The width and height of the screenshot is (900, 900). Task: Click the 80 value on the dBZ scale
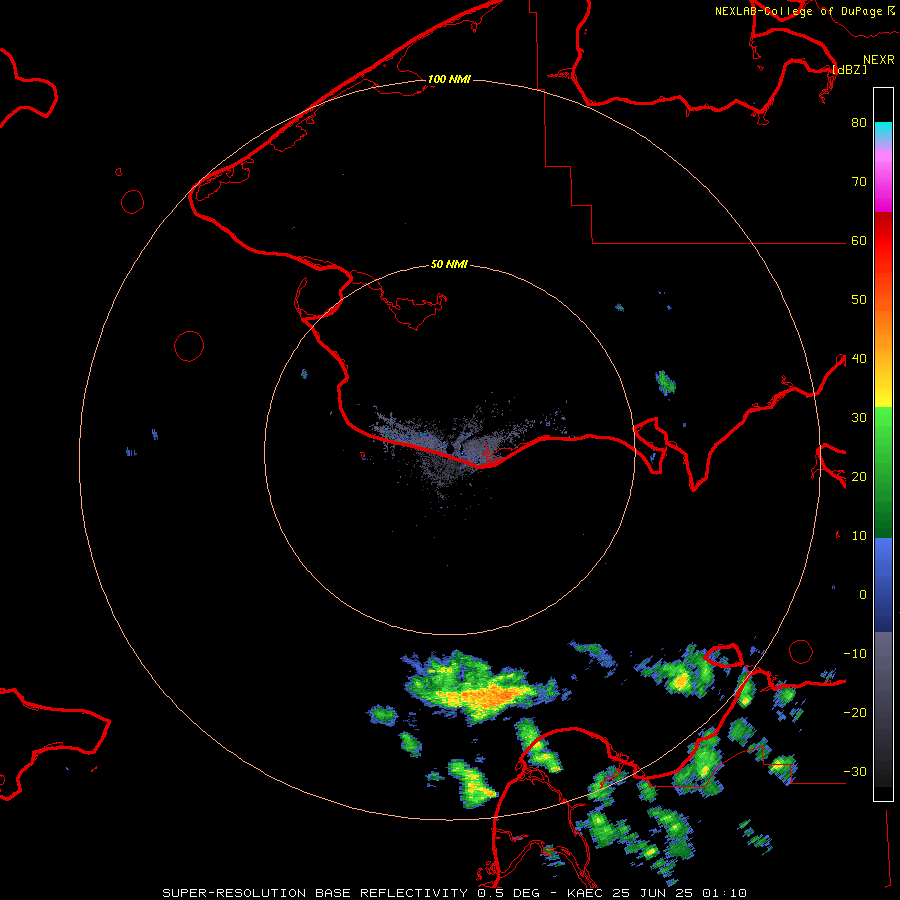859,123
